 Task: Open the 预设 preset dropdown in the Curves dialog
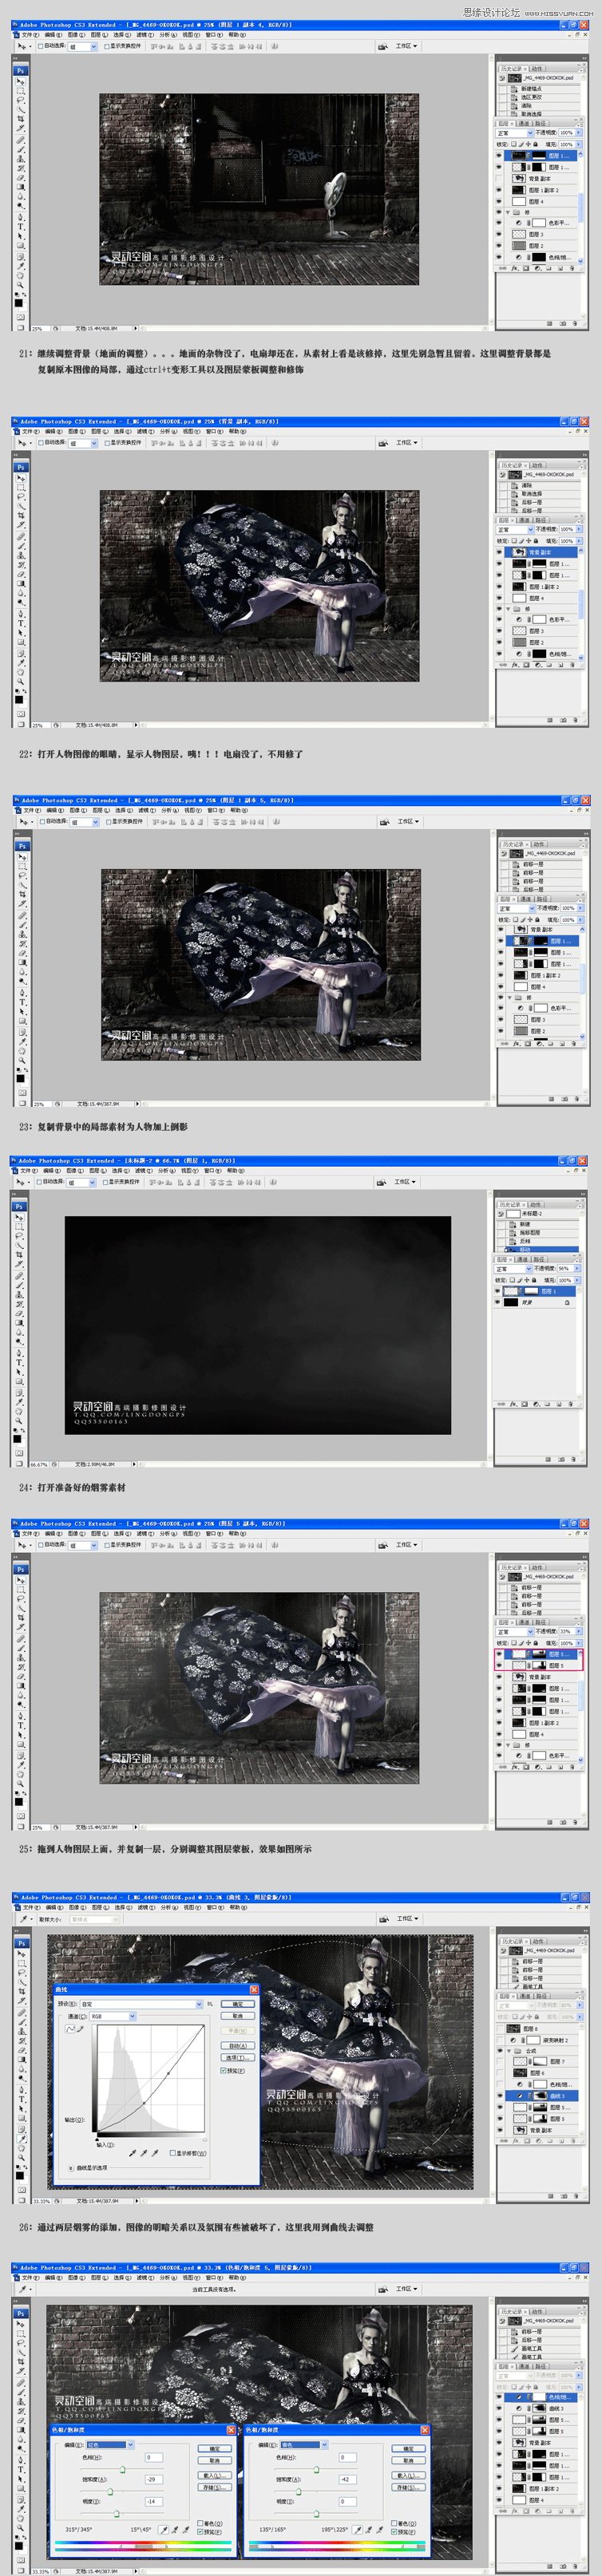(x=142, y=2004)
